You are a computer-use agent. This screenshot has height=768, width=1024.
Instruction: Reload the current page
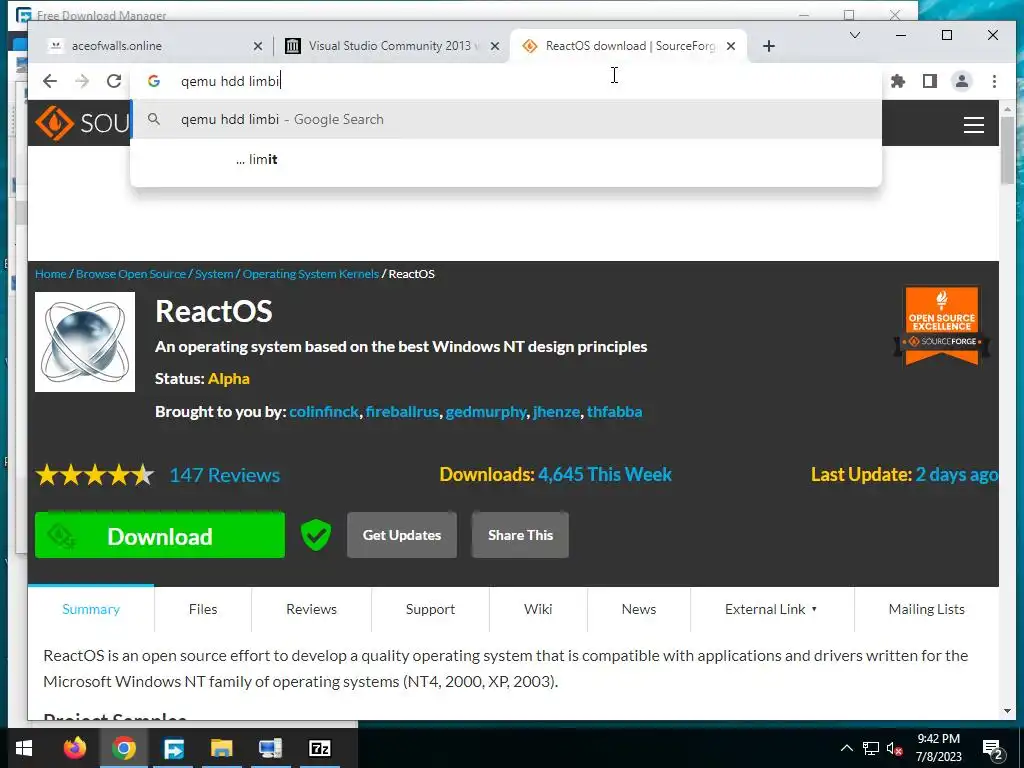click(114, 81)
